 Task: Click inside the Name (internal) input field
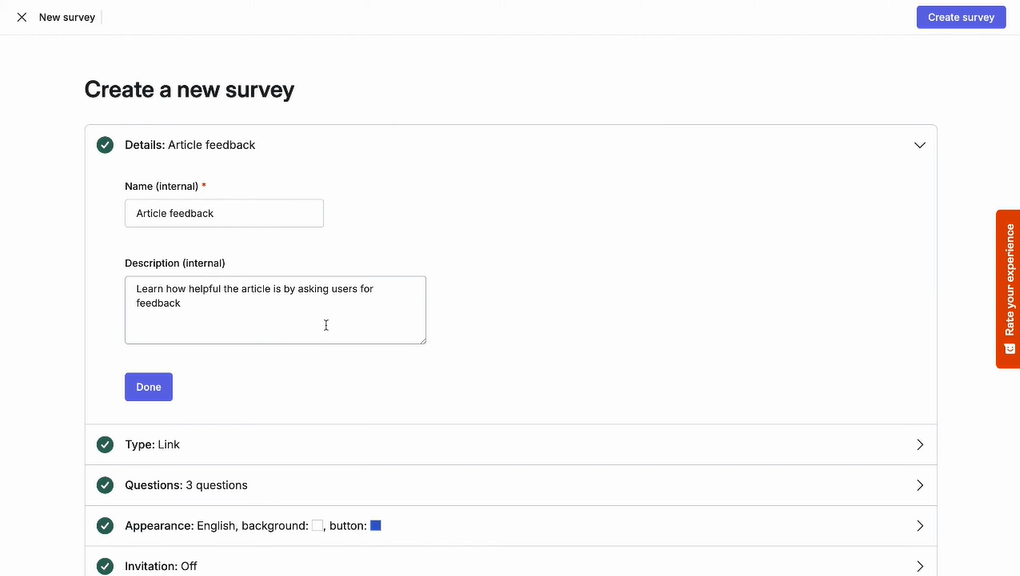click(x=223, y=212)
